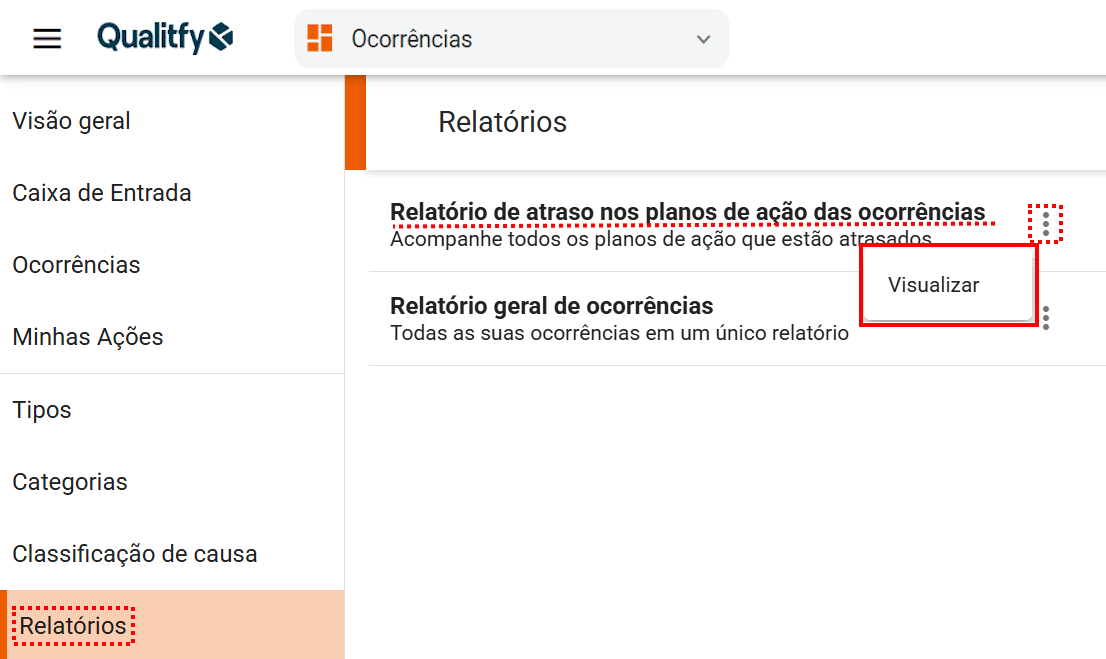Click the Relatório geral de ocorrências title

click(551, 305)
